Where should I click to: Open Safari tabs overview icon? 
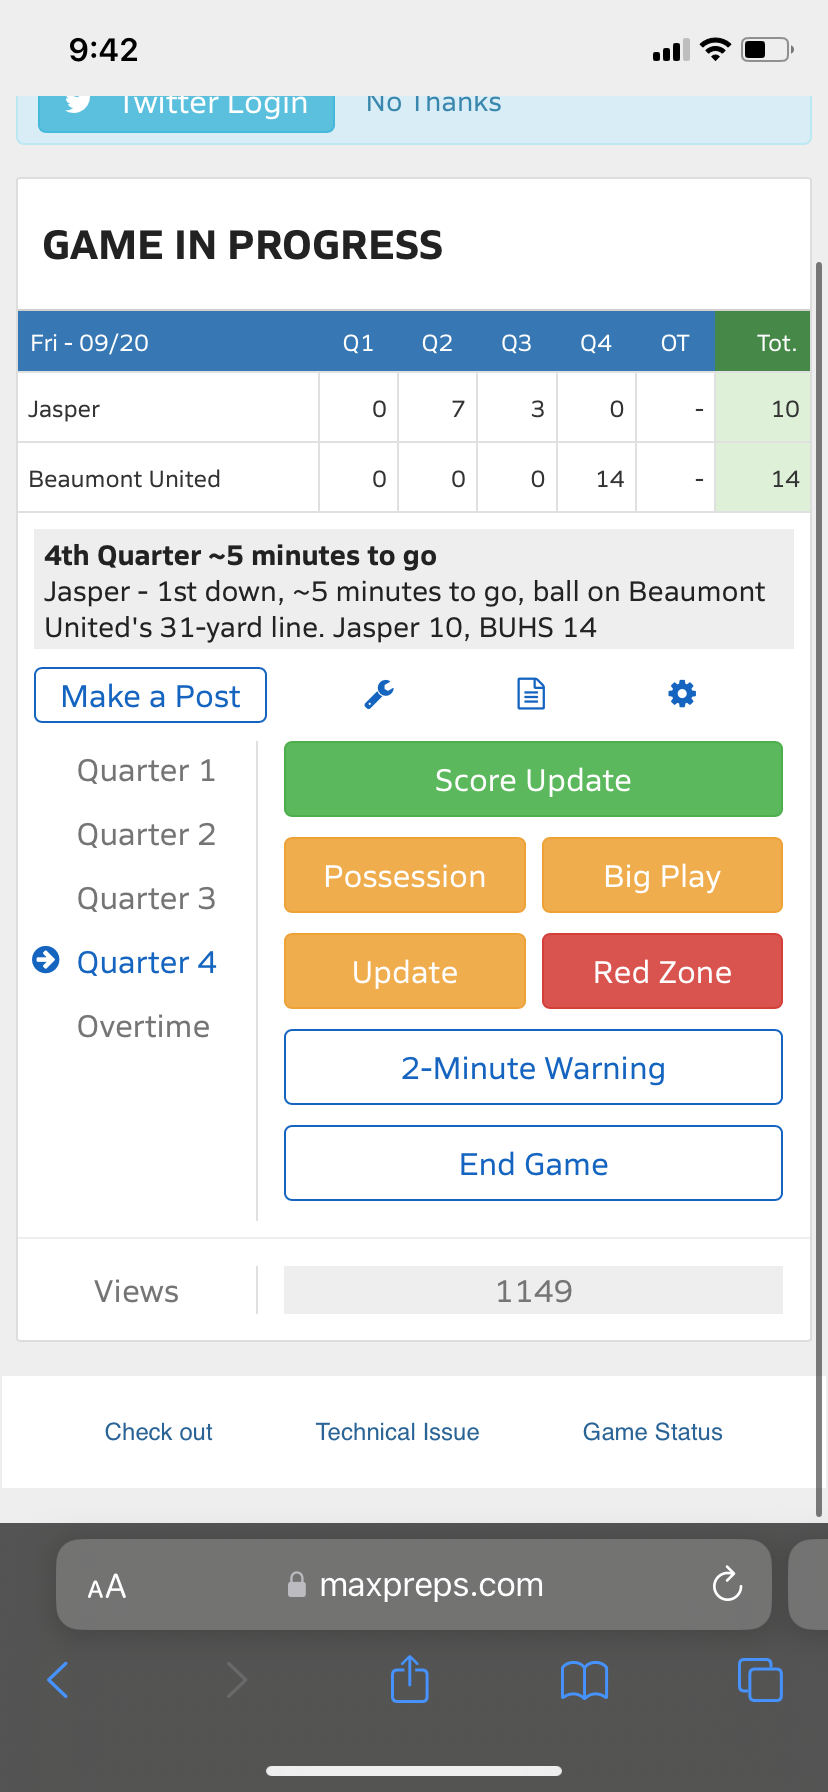[760, 1679]
